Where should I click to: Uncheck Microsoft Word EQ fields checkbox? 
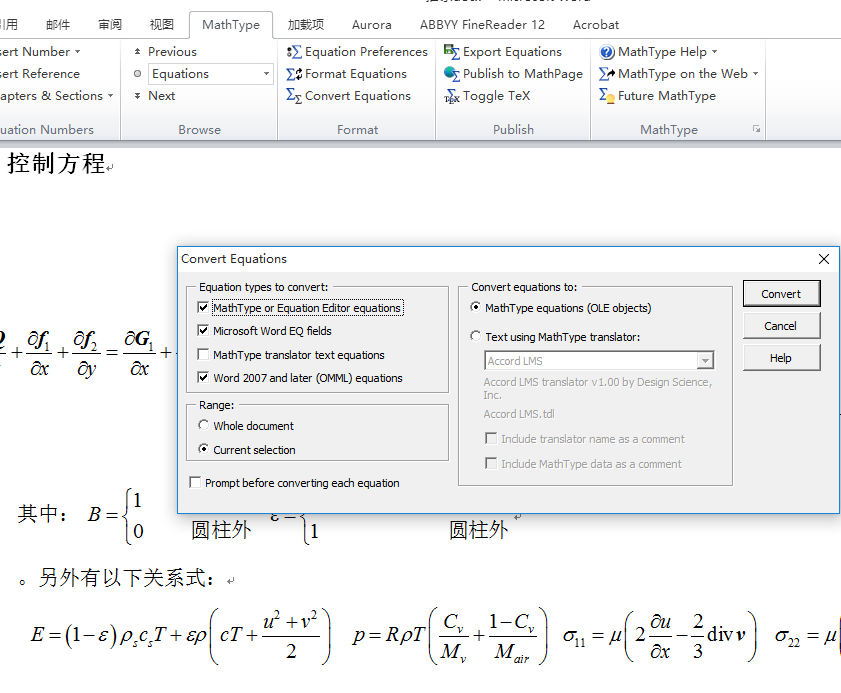pos(204,331)
